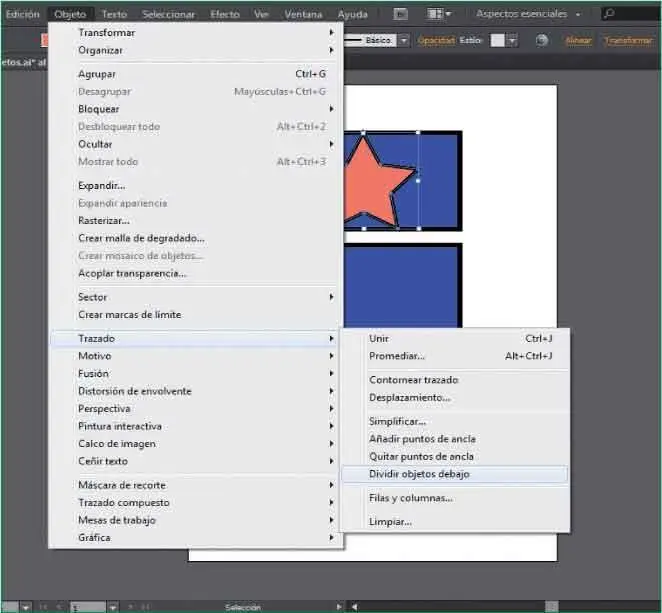662x613 pixels.
Task: Click the Go to Bridge icon
Action: click(x=400, y=14)
